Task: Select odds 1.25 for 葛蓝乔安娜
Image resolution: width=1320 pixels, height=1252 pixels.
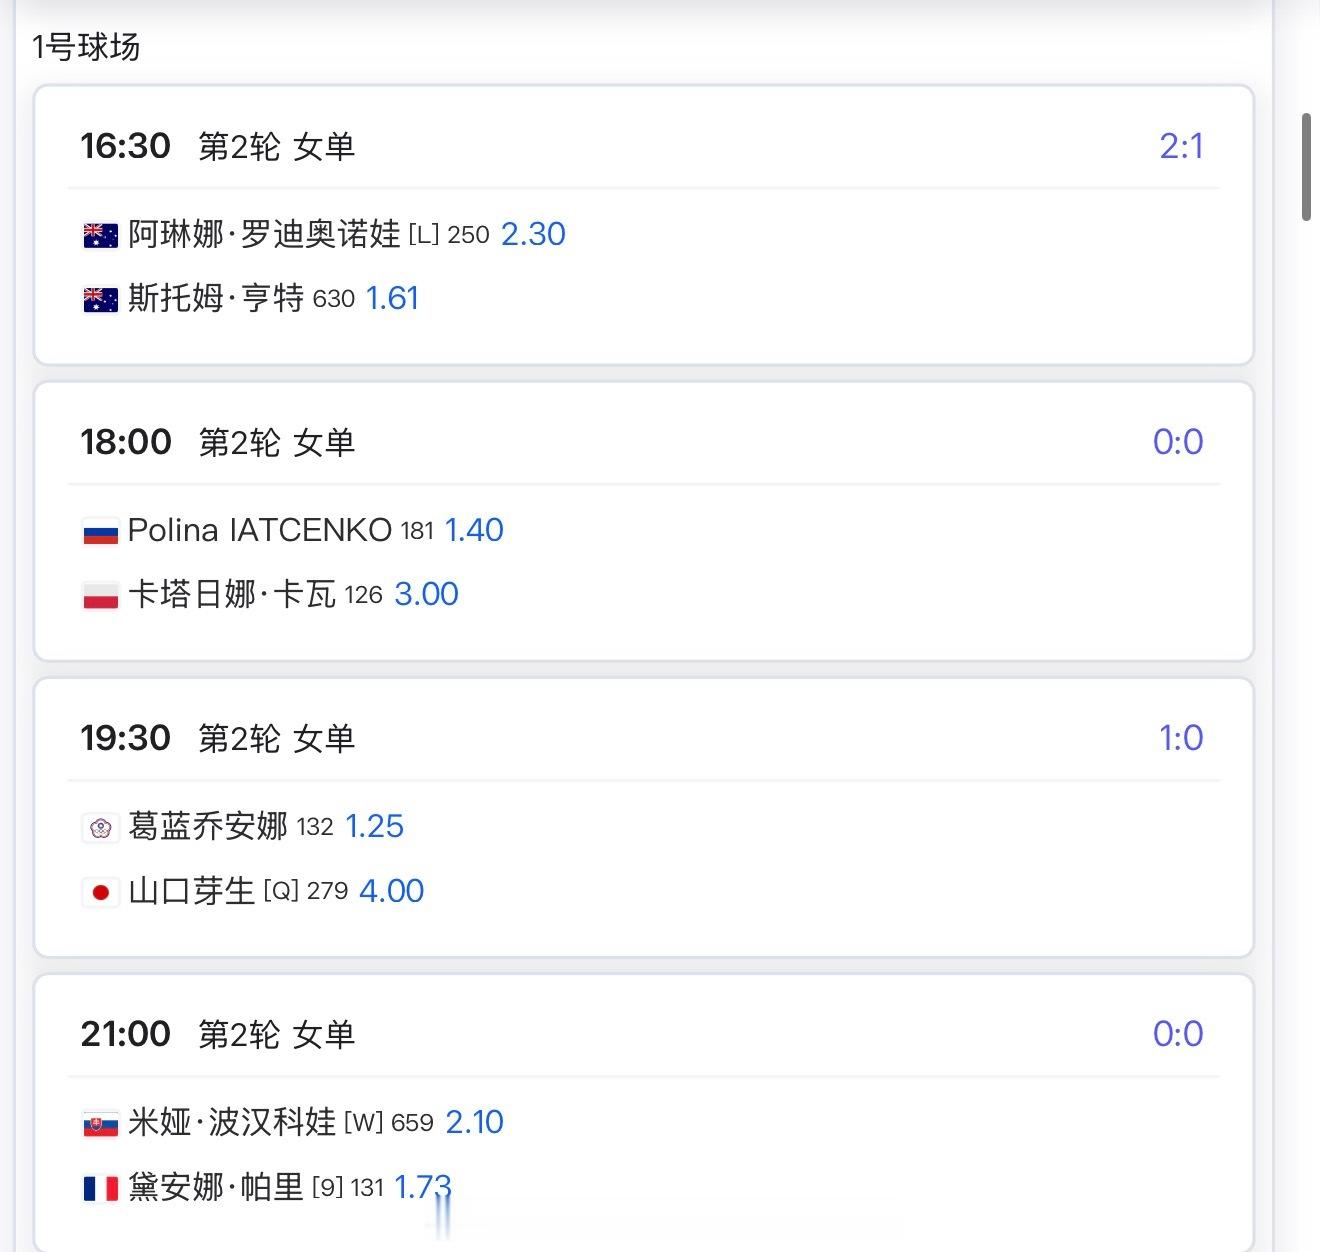Action: coord(374,826)
